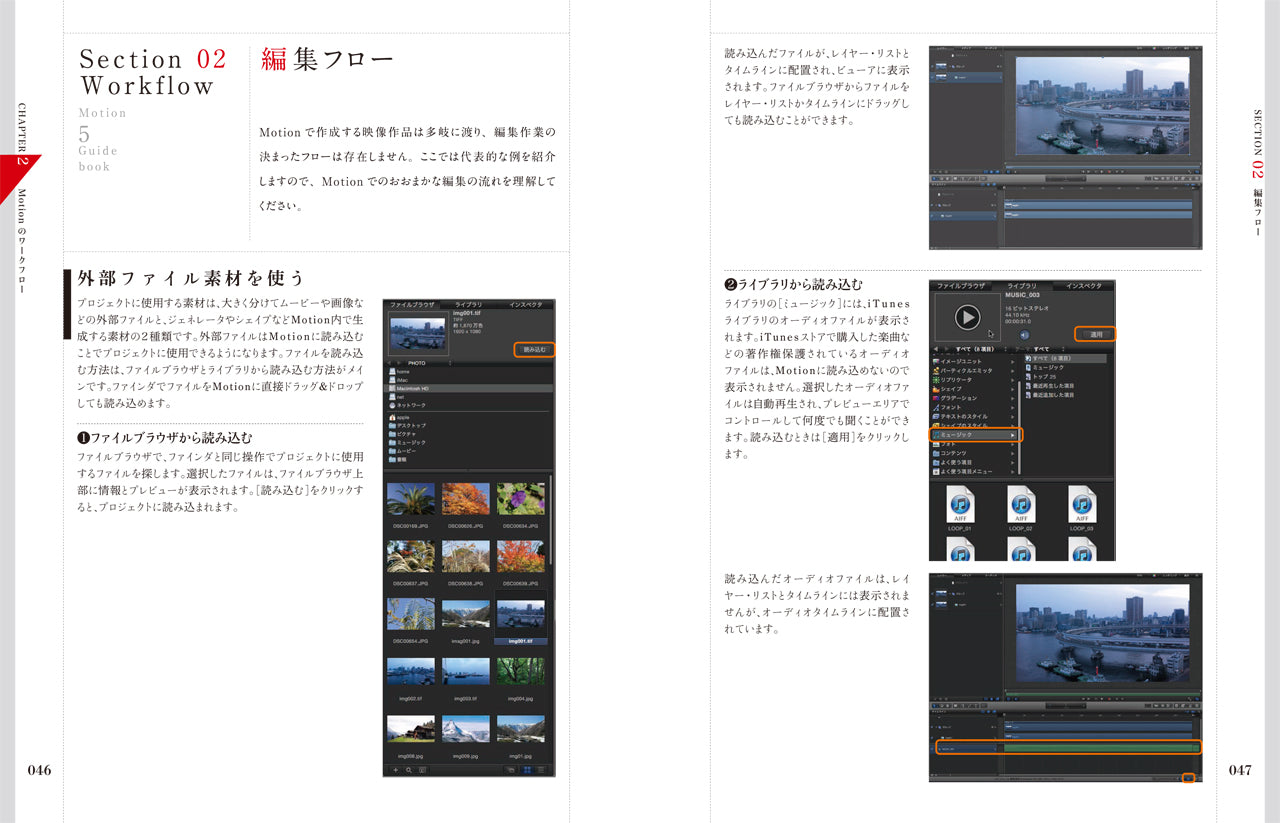1280x823 pixels.
Task: Expand the イメージユニット category arrow
Action: tap(1012, 362)
